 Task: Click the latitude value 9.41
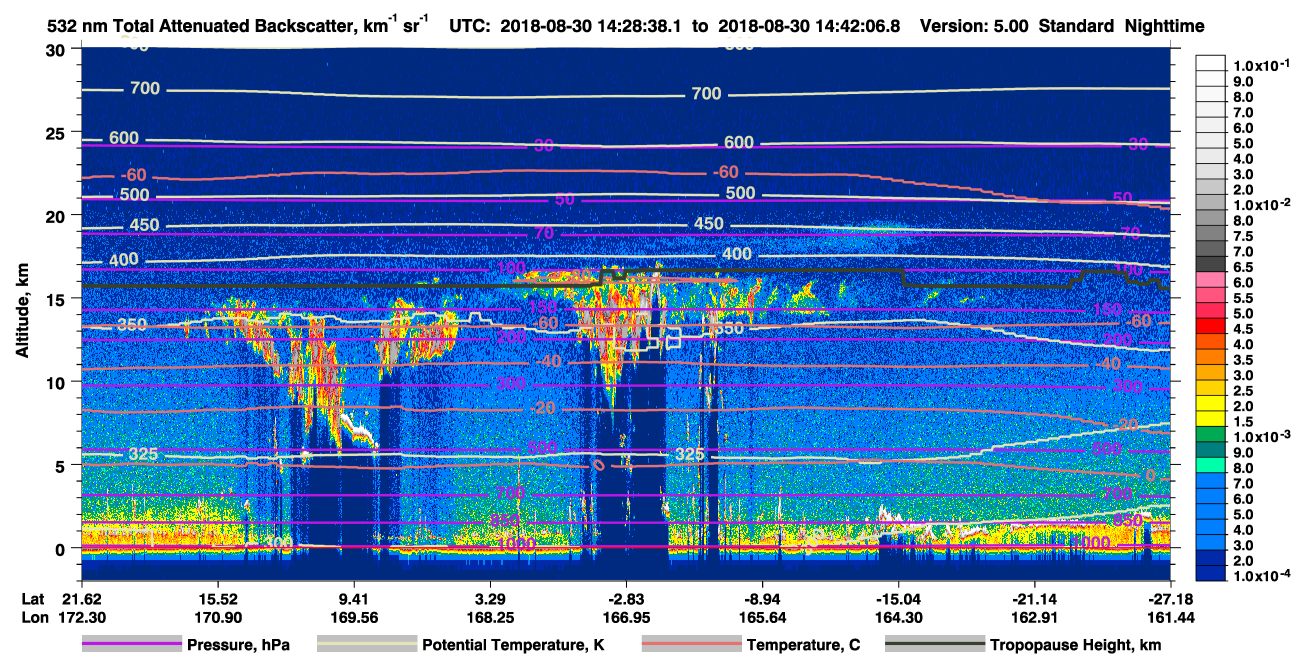point(353,597)
